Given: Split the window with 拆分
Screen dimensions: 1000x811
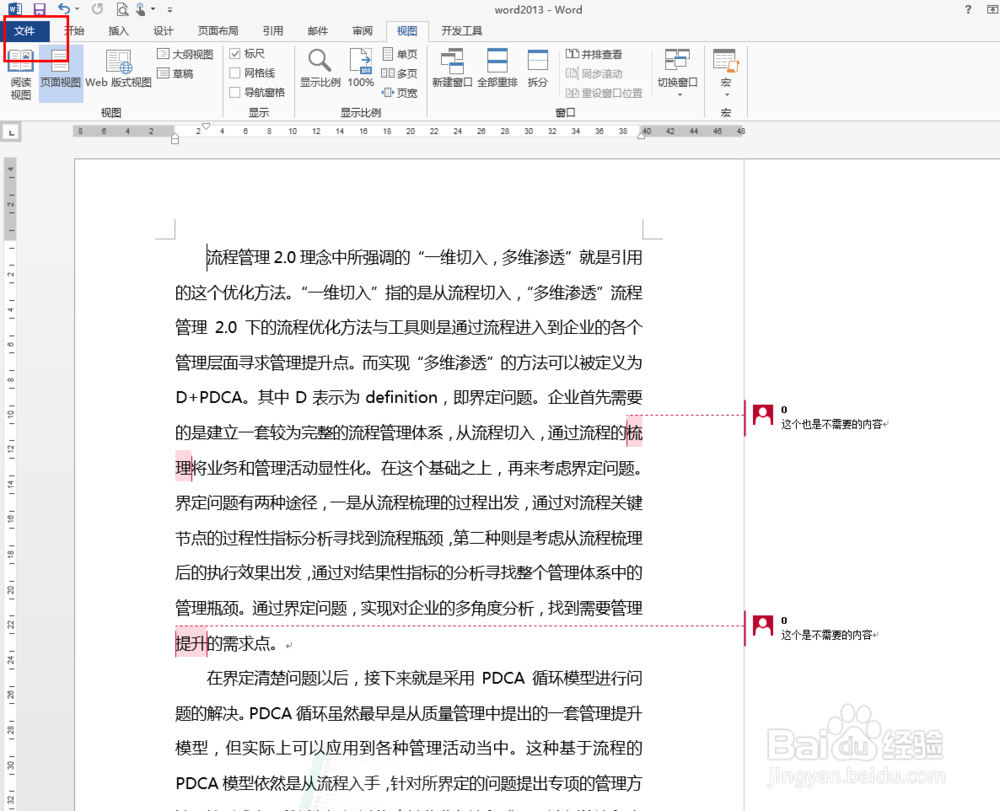Looking at the screenshot, I should point(537,70).
